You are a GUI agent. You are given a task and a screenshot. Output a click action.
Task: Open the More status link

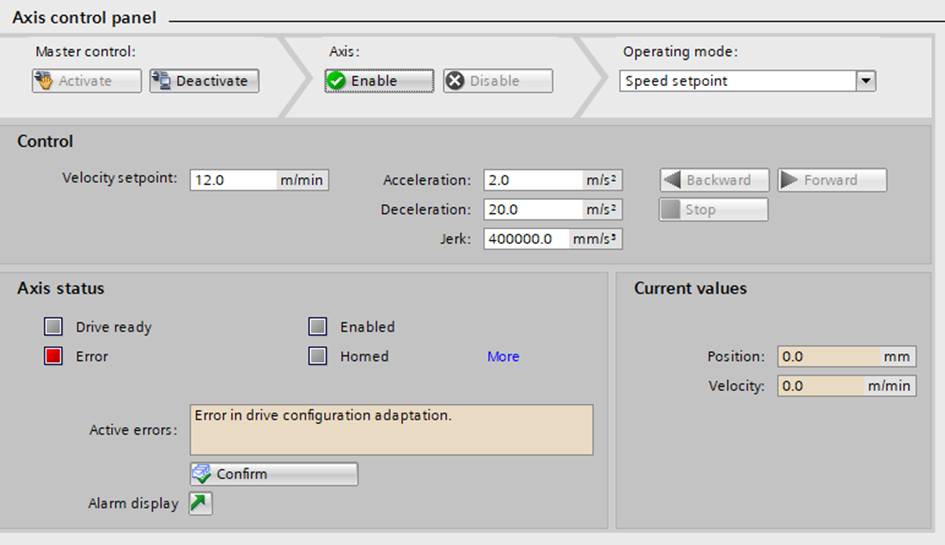[x=503, y=356]
